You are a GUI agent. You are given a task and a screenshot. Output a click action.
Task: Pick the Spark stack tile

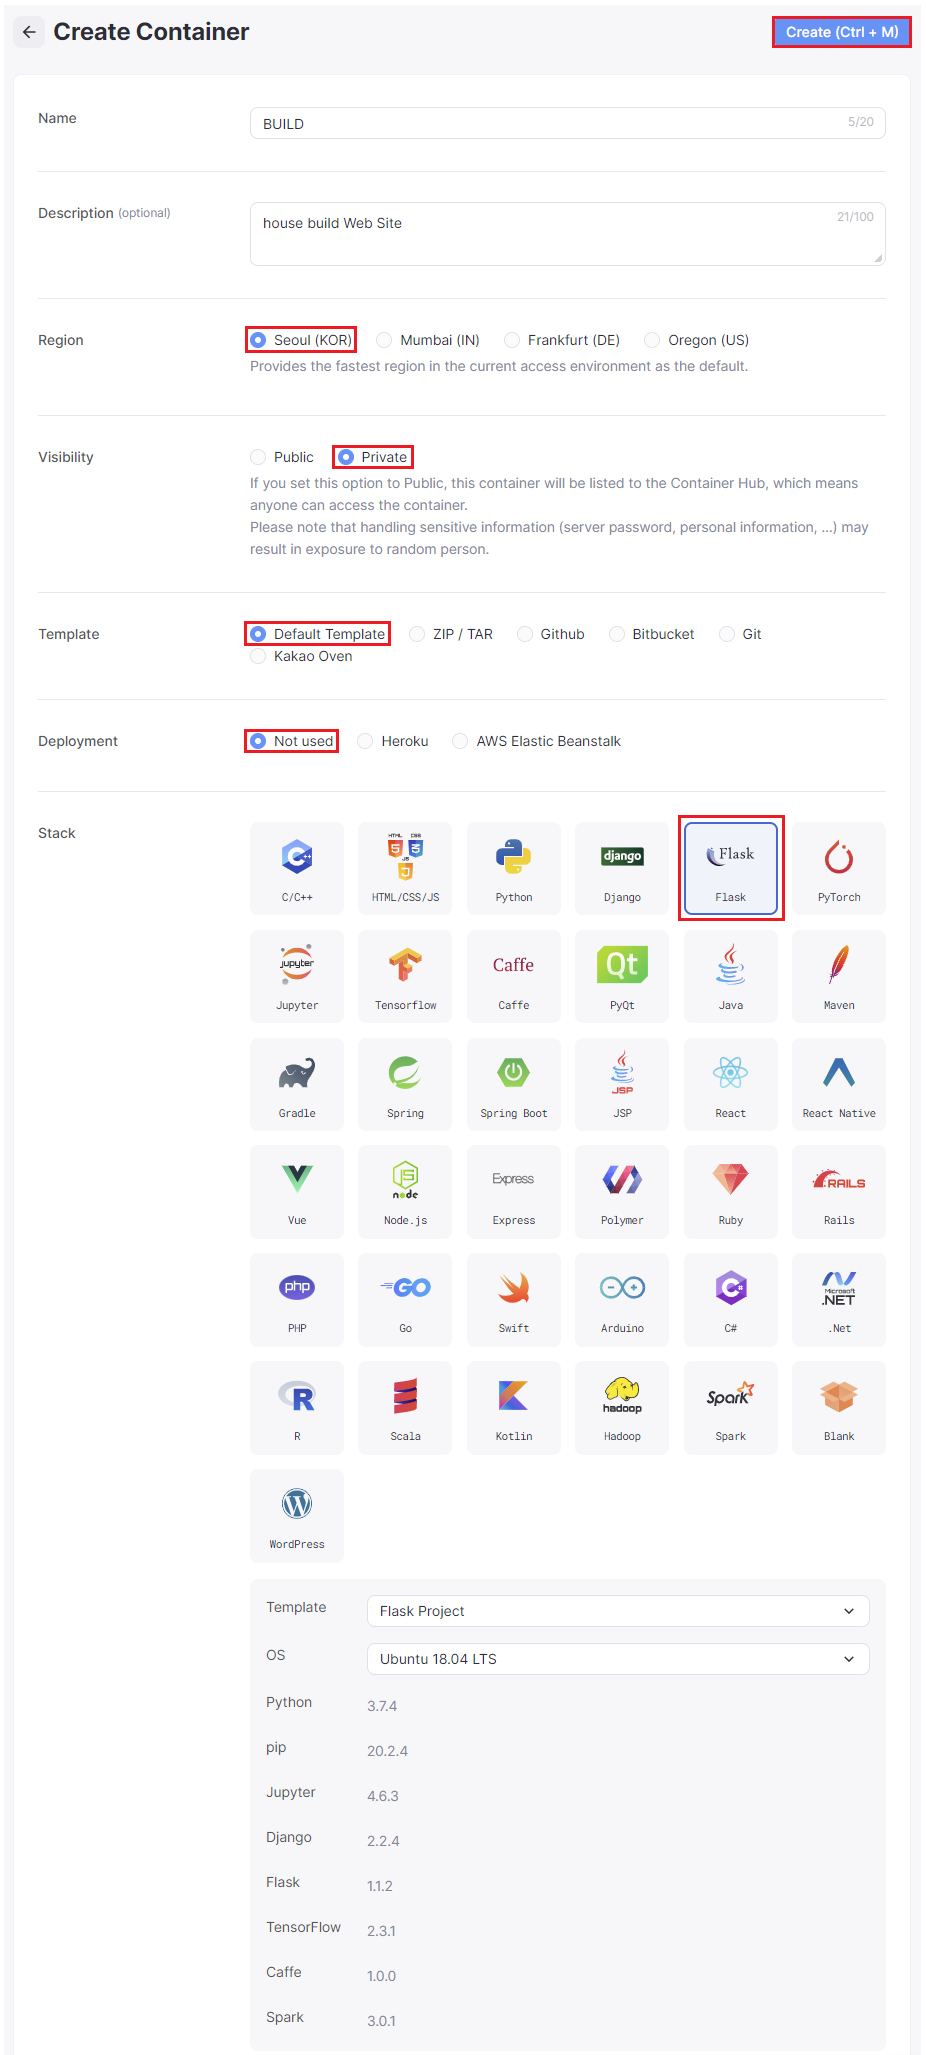pos(731,1408)
